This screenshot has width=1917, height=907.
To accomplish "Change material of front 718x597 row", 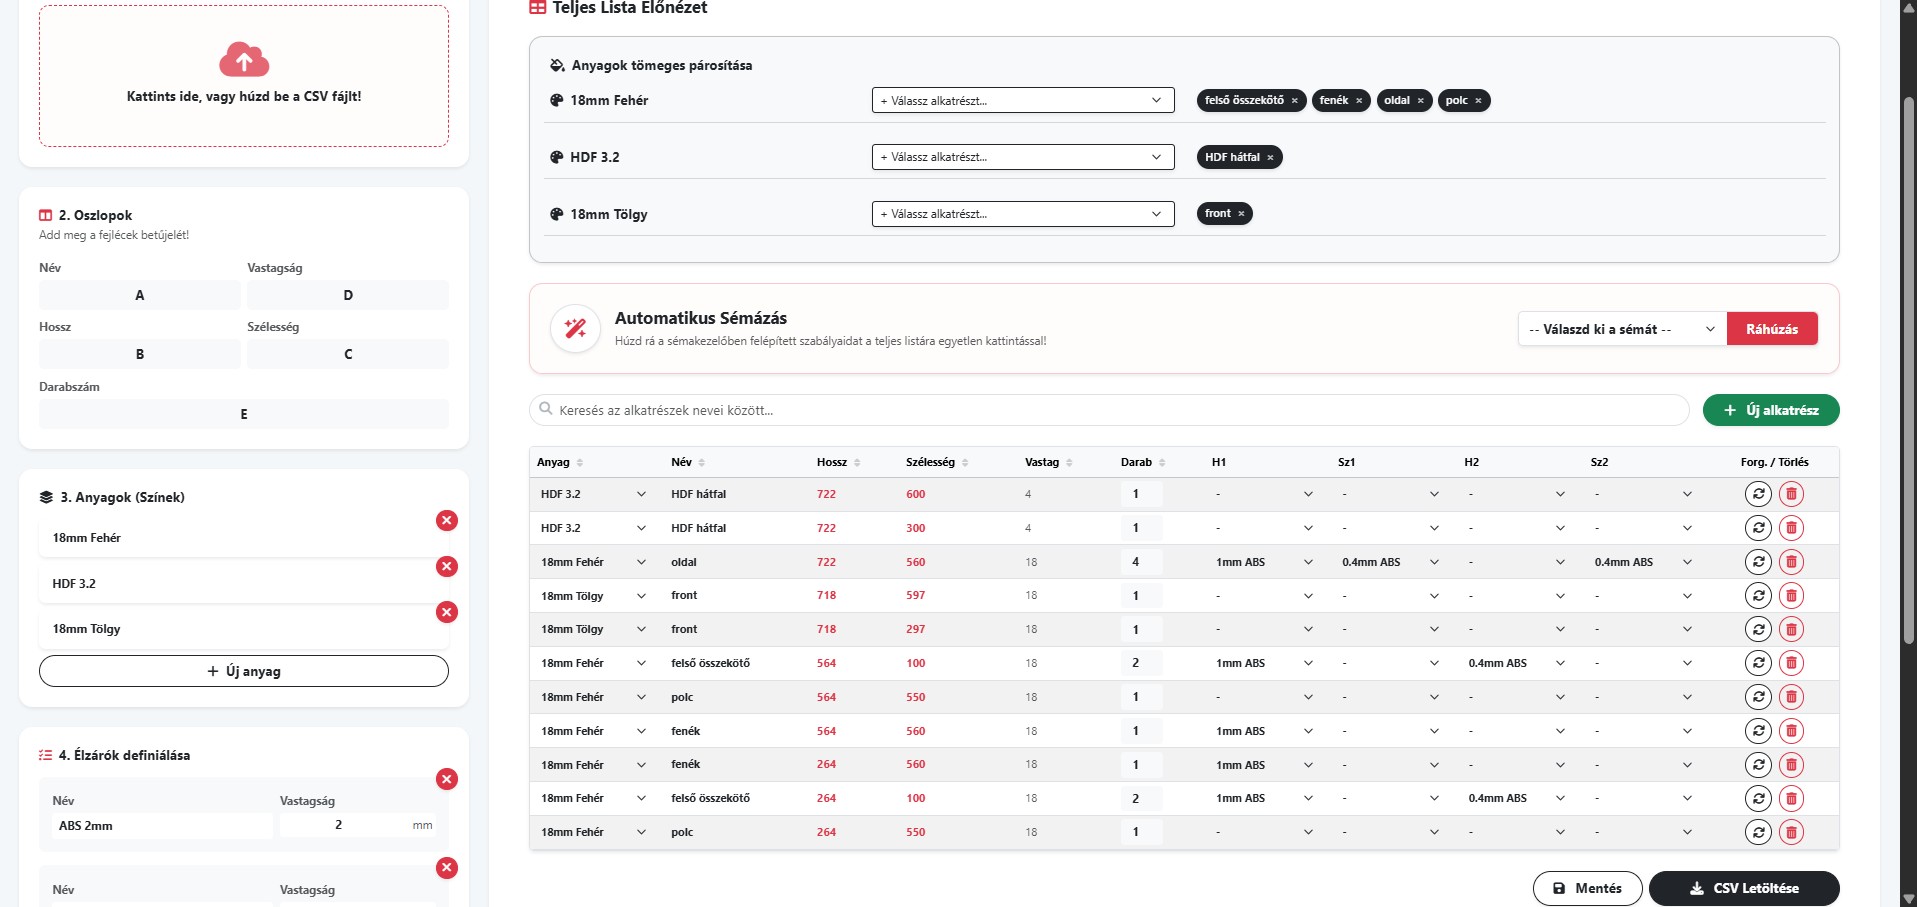I will 594,596.
